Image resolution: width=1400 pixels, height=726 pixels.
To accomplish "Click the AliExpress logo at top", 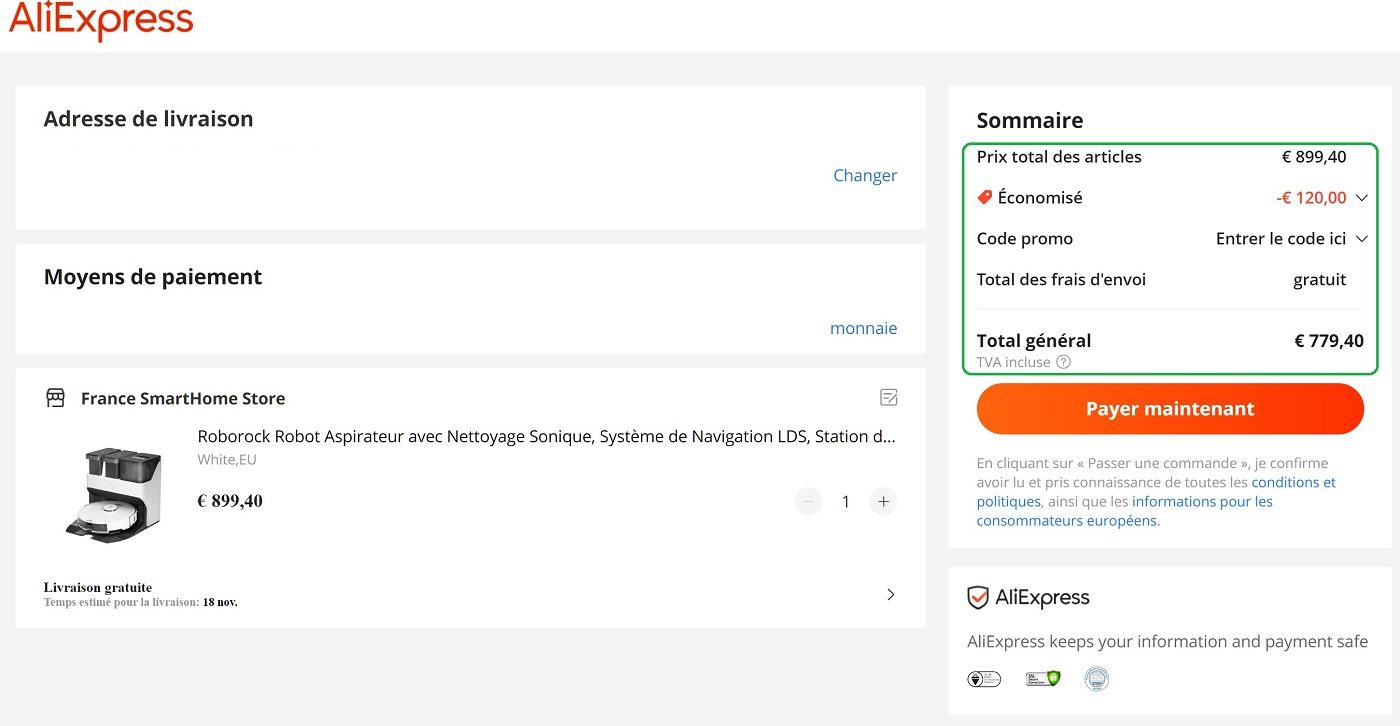I will coord(101,20).
